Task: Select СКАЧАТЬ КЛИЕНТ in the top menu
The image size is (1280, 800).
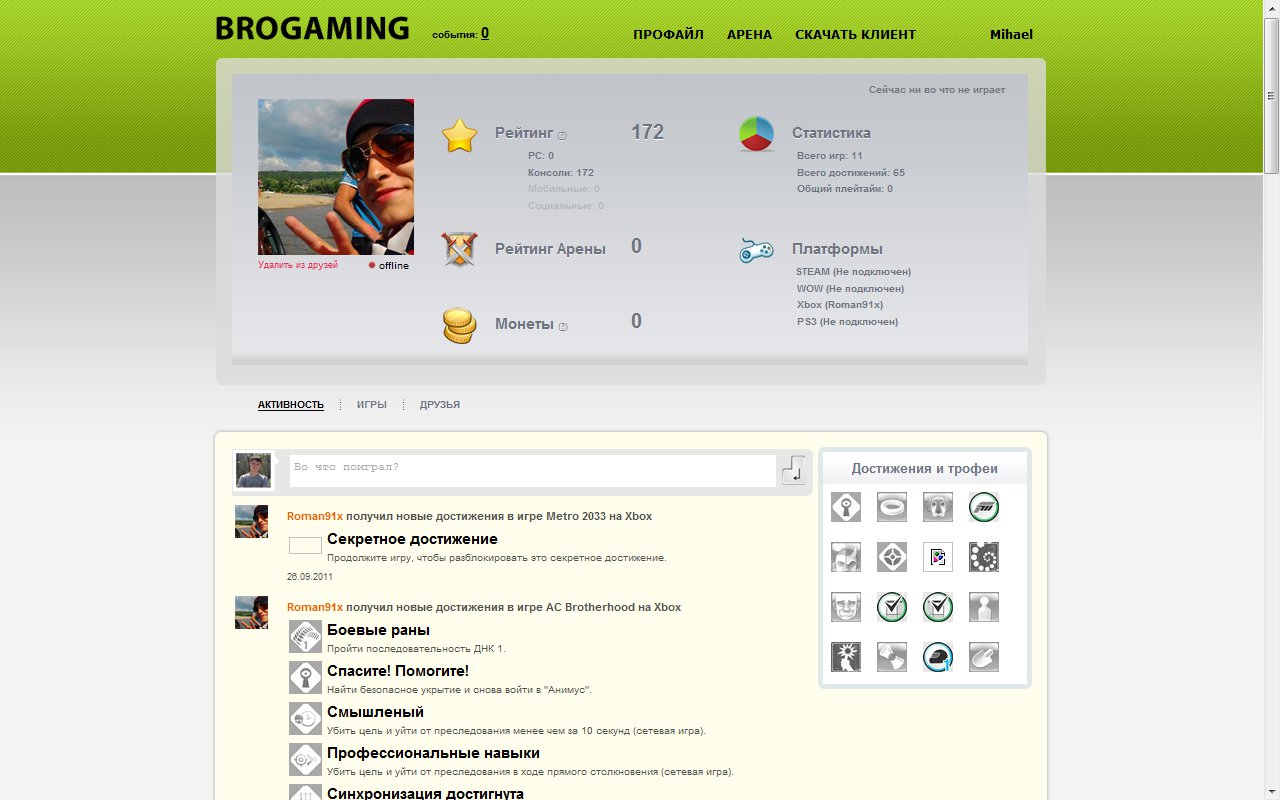Action: click(x=855, y=33)
